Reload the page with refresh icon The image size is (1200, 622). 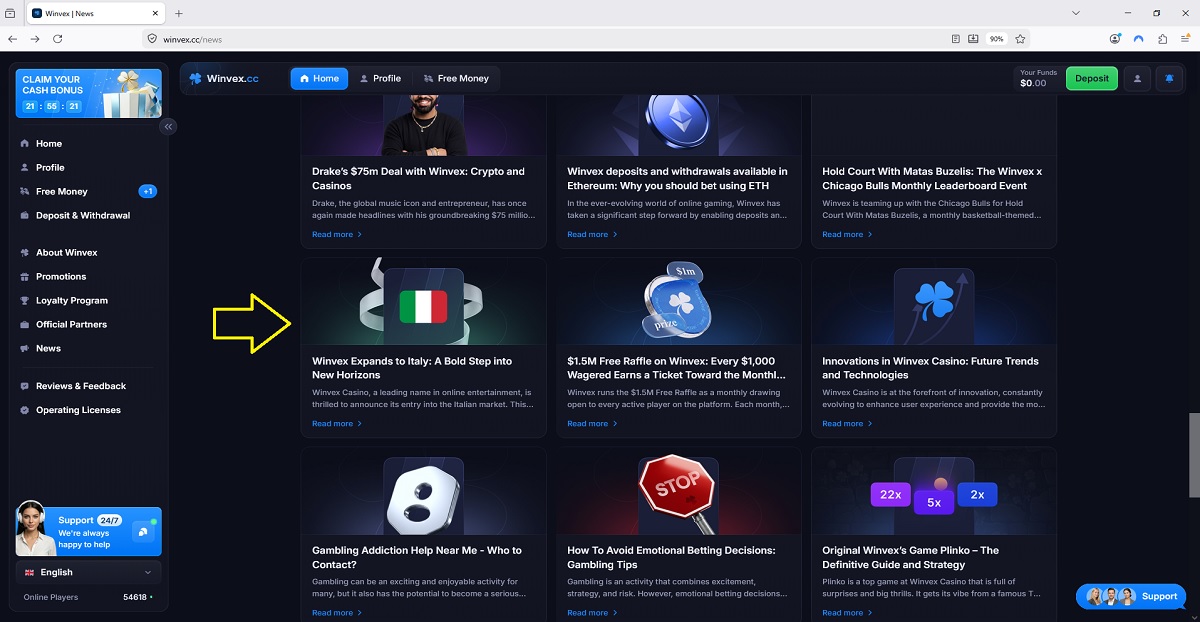pyautogui.click(x=58, y=39)
